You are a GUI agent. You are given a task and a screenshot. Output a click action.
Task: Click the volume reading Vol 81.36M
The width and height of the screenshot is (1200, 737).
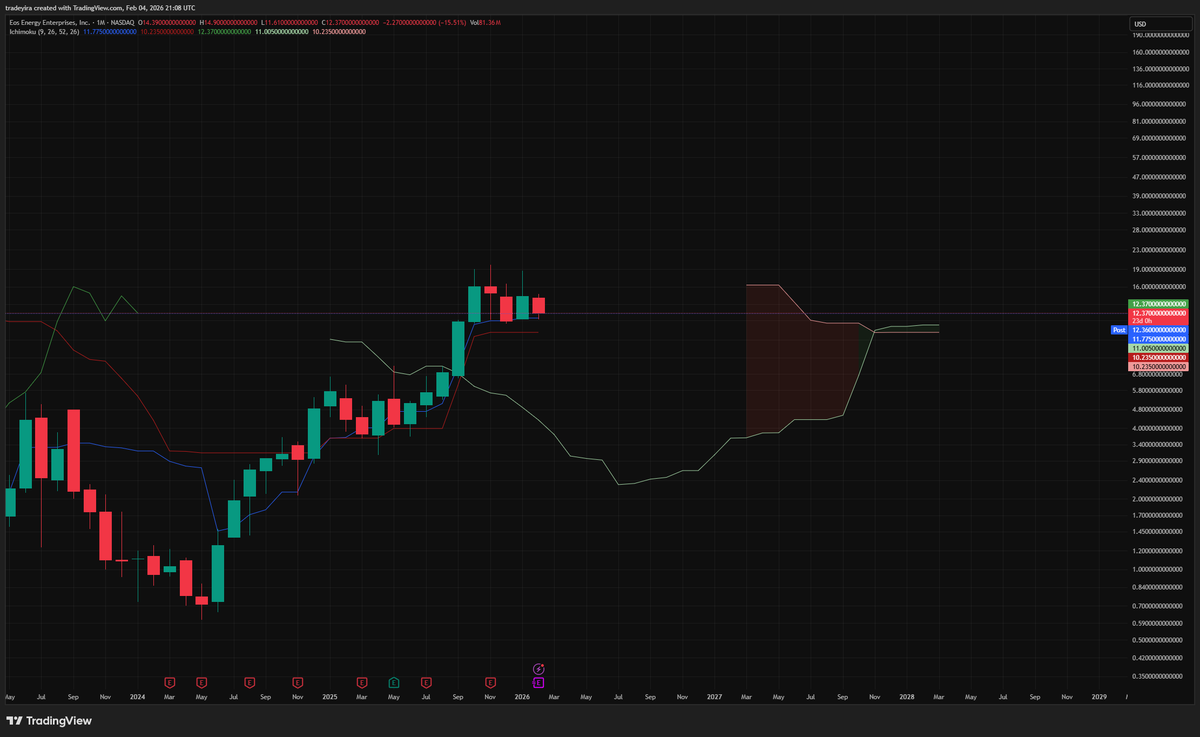(486, 22)
